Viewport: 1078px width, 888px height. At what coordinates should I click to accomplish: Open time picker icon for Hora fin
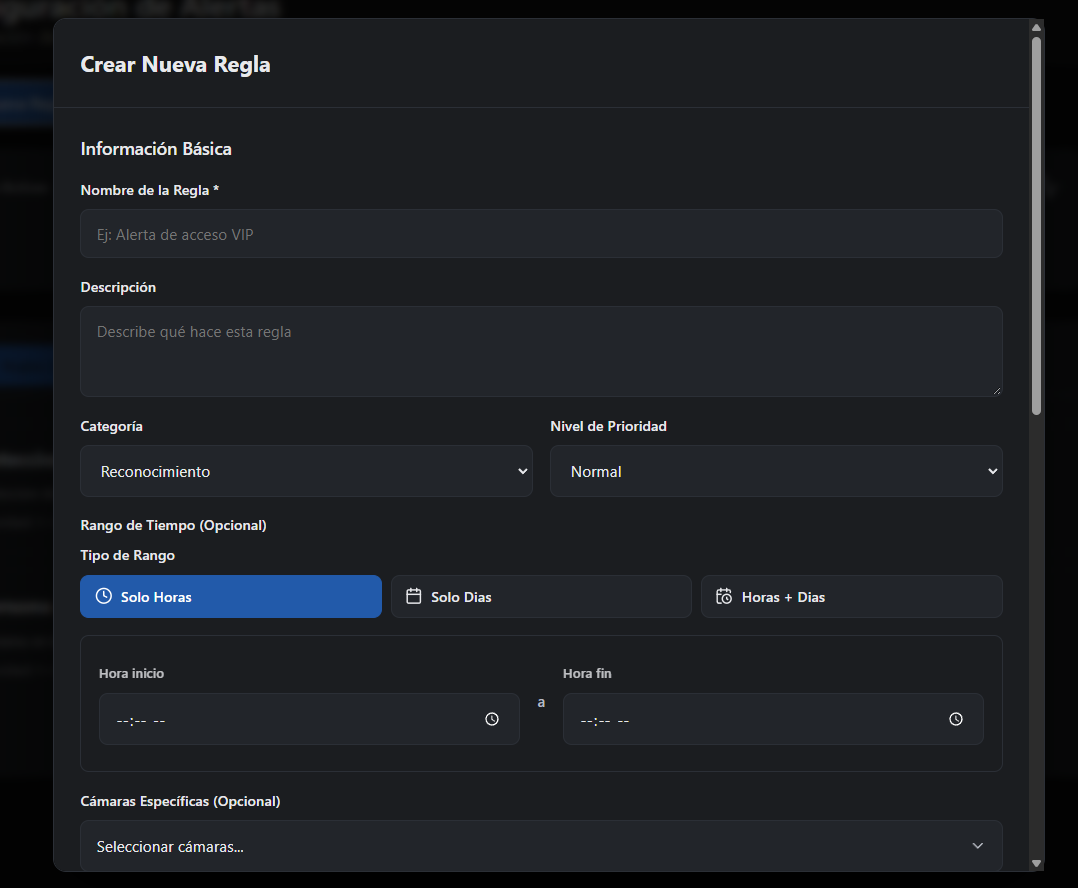(x=956, y=719)
